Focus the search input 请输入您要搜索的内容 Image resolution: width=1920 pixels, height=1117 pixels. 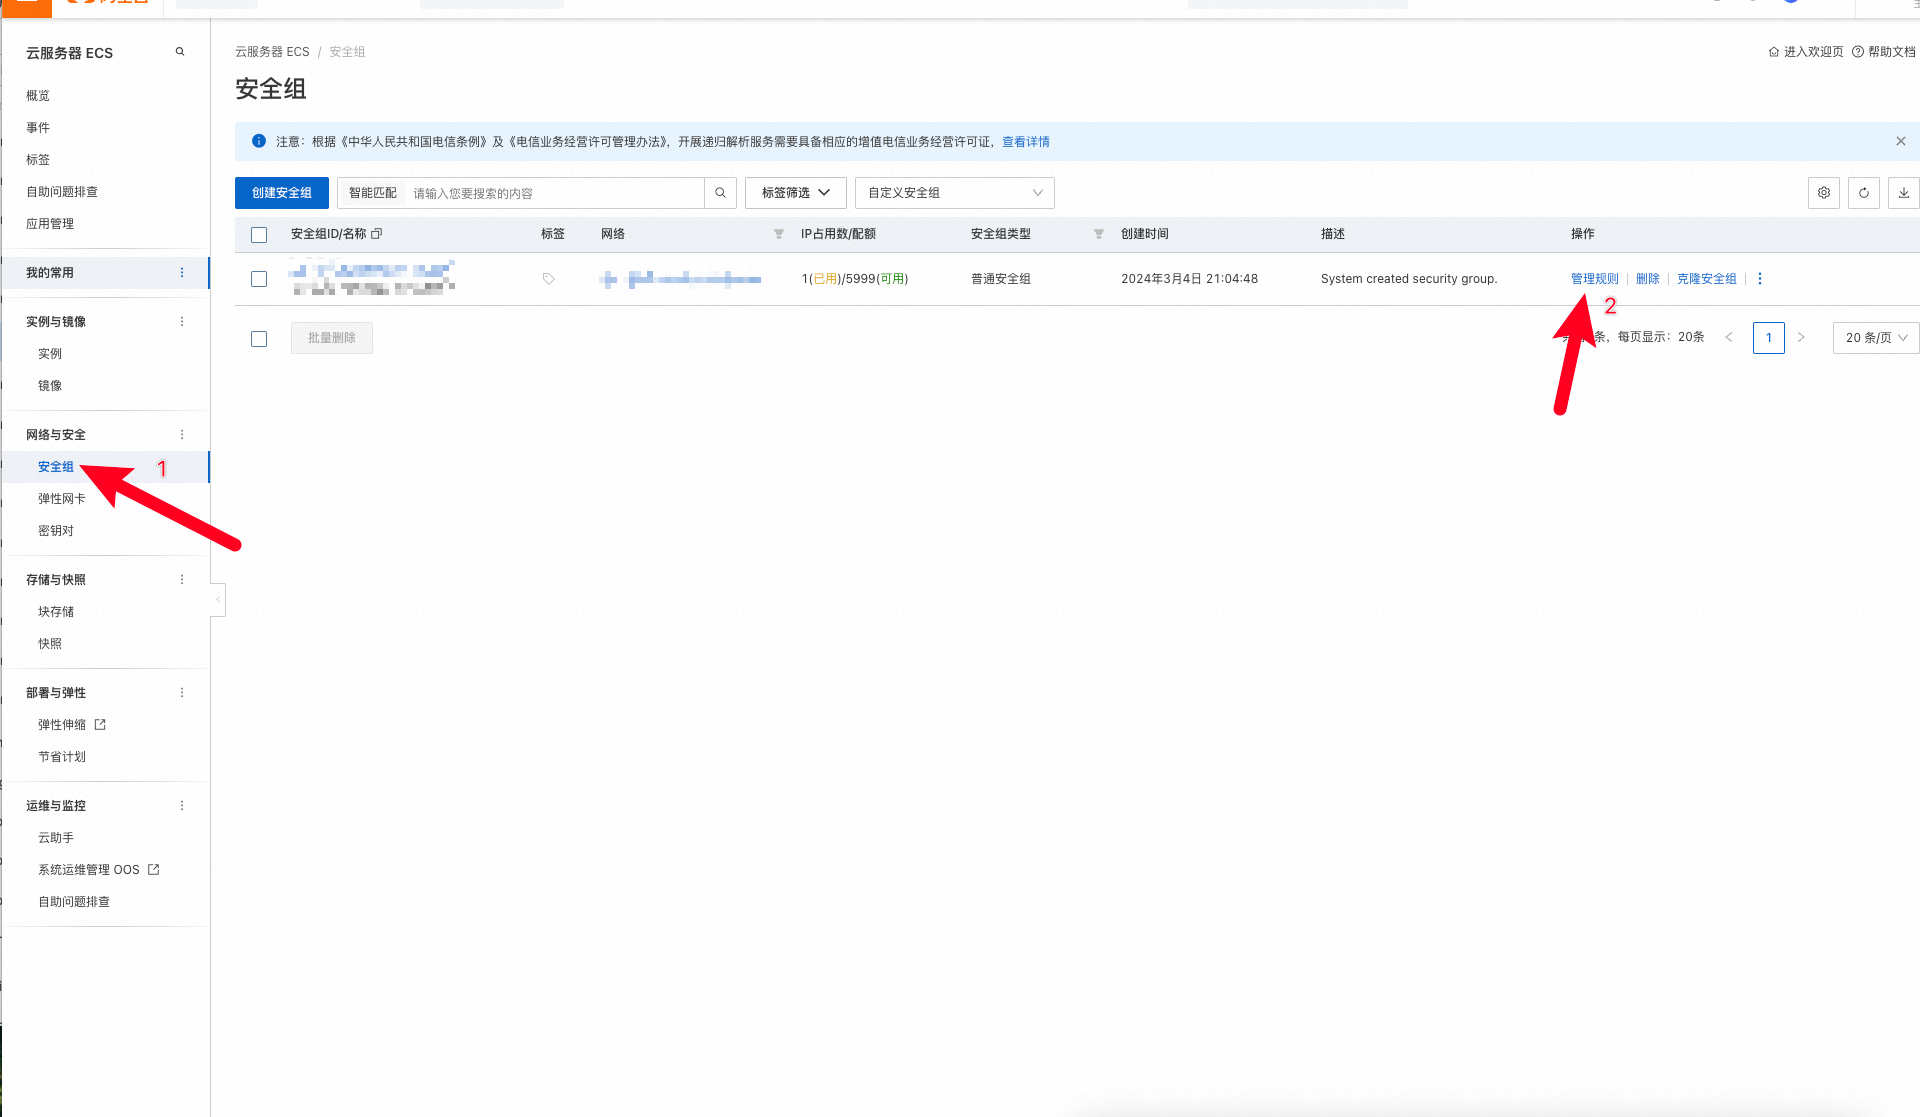[555, 193]
